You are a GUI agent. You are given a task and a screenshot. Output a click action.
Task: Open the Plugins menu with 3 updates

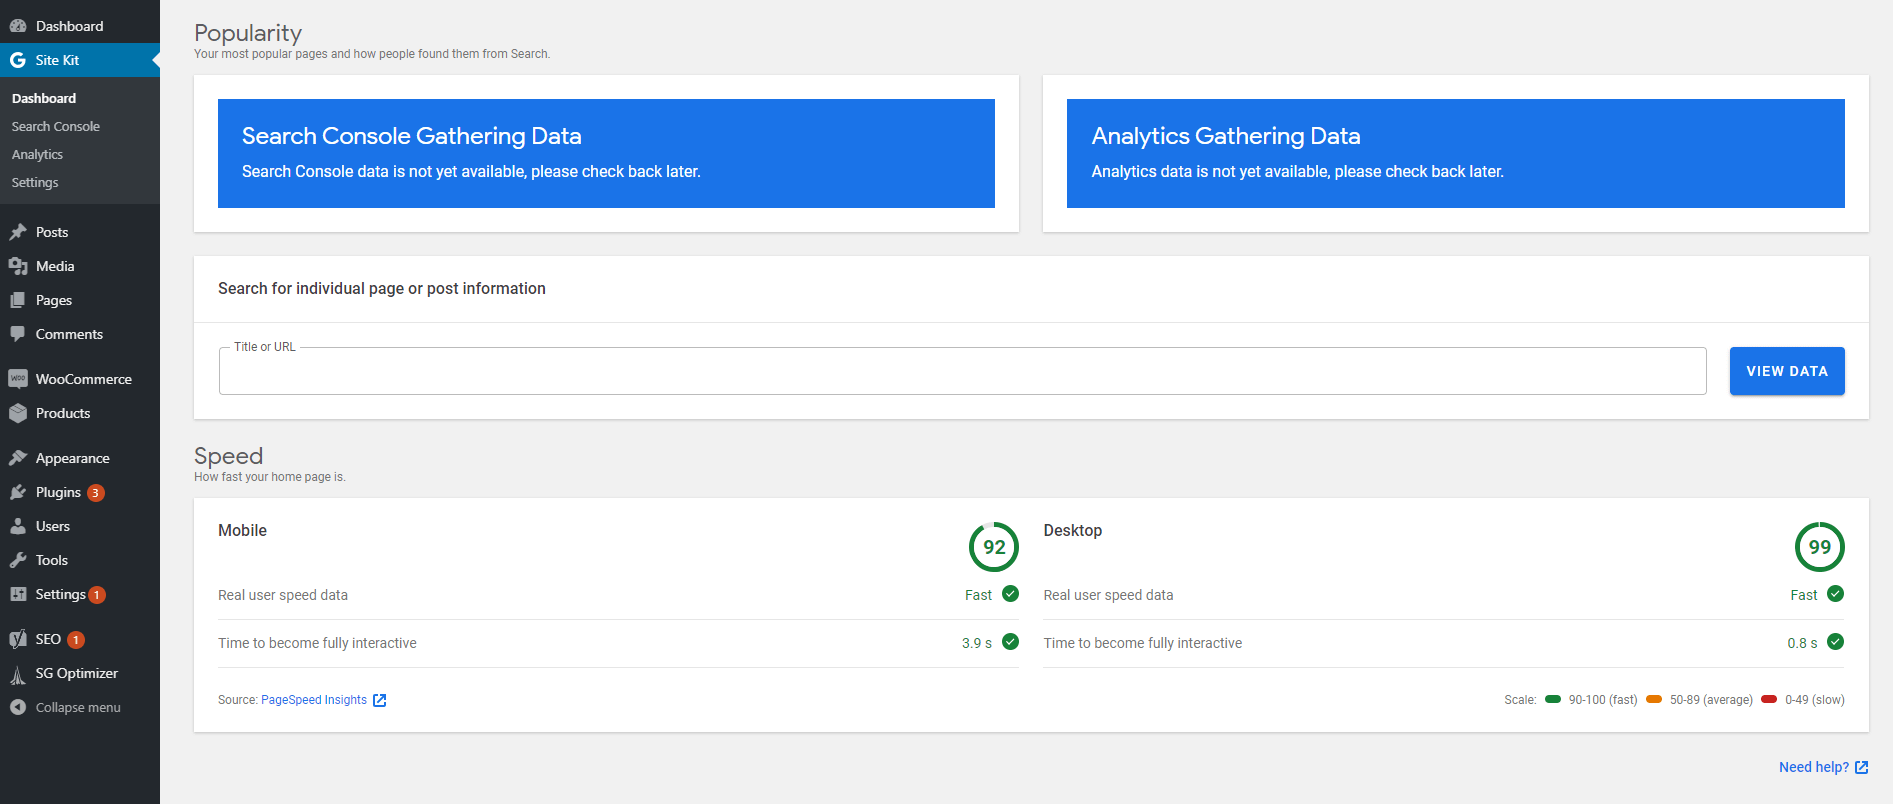coord(58,492)
